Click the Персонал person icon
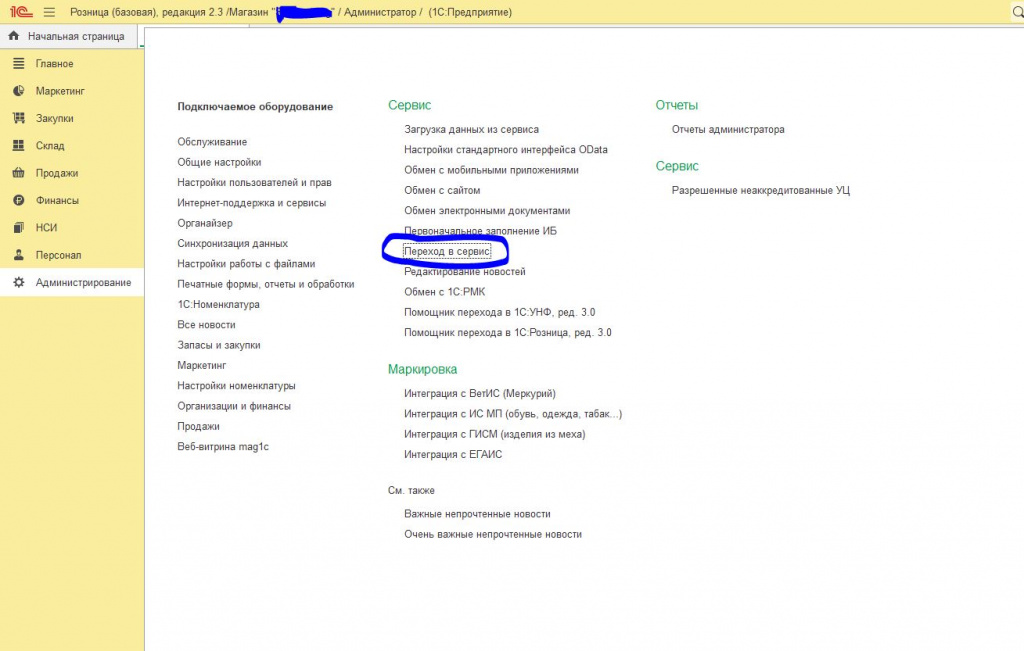 [x=18, y=255]
